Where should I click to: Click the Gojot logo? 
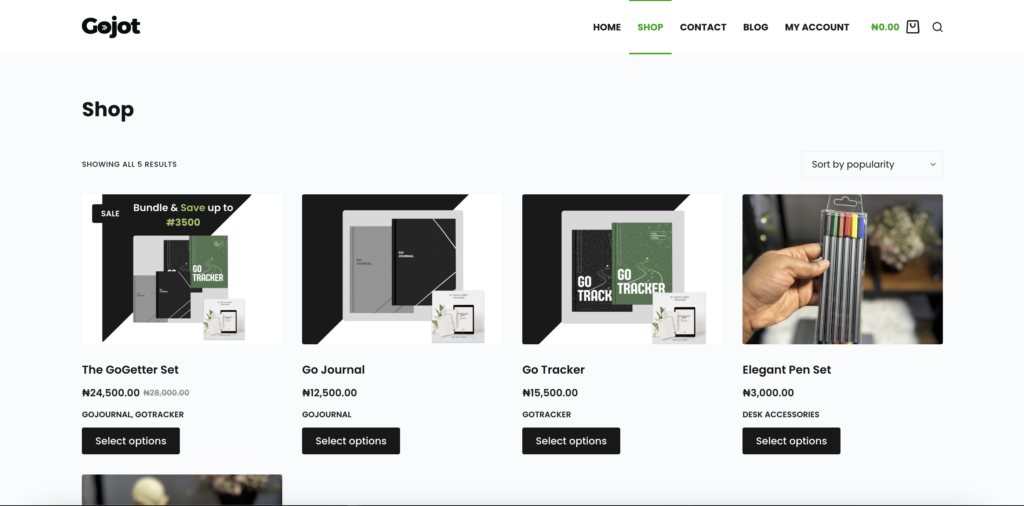pos(111,27)
